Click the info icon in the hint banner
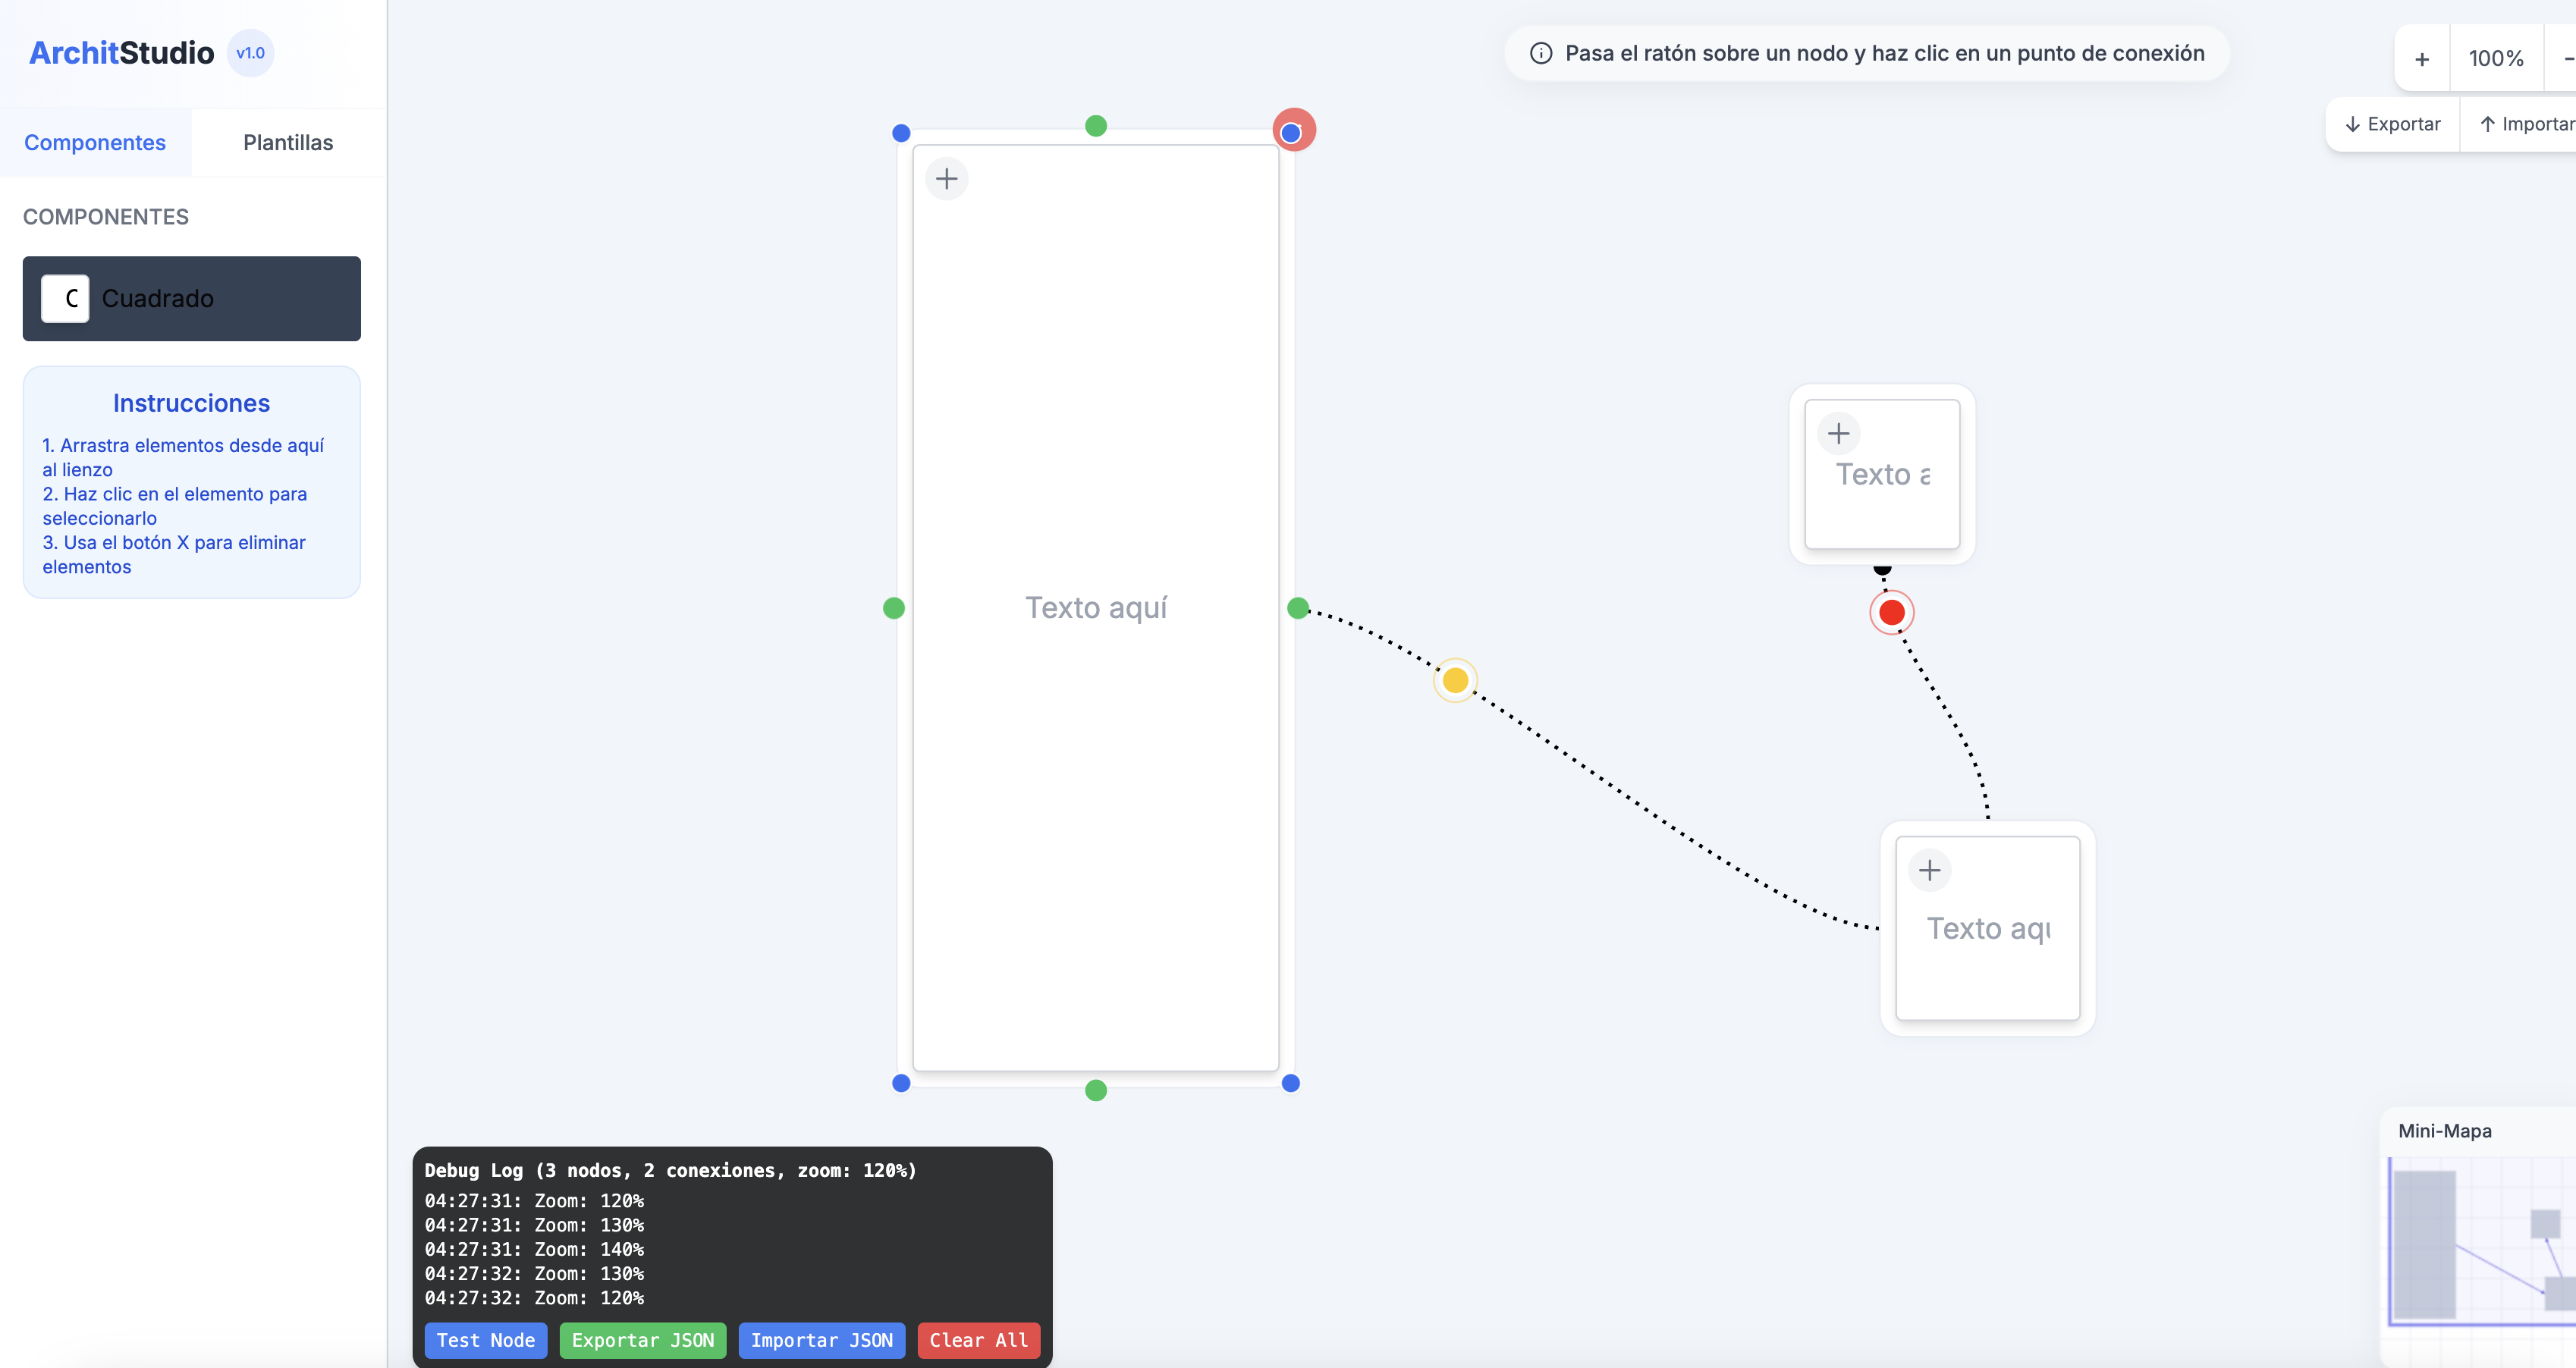Screen dimensions: 2576x1368 click(1541, 54)
